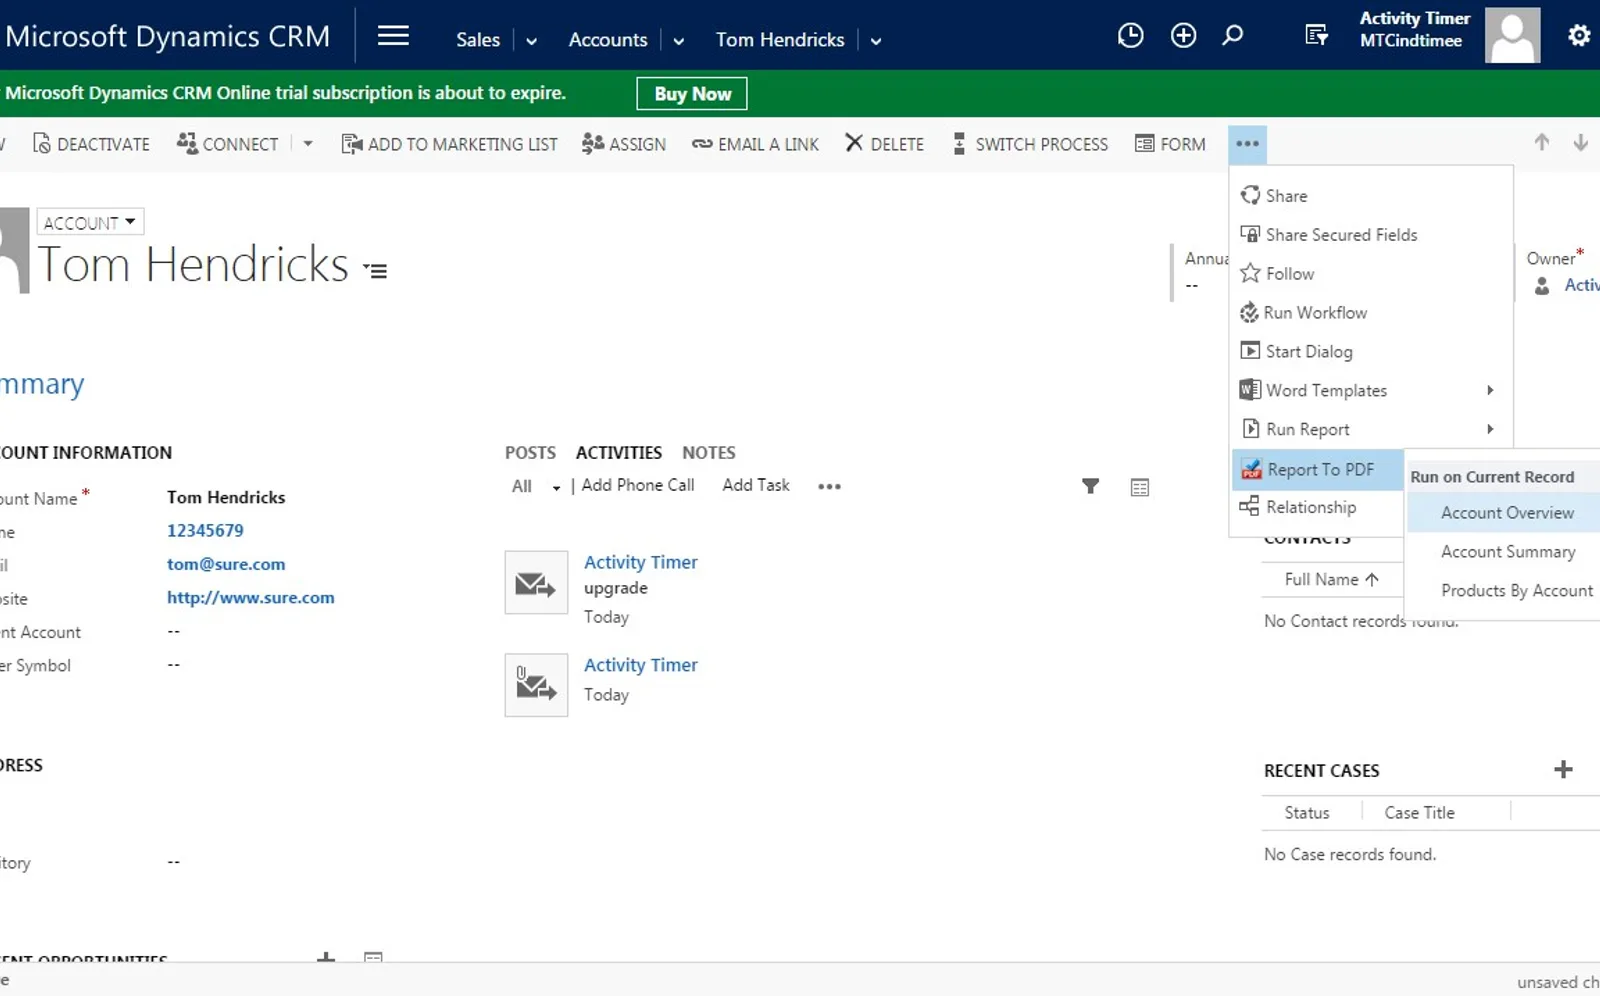Select Follow from overflow menu

tap(1370, 274)
